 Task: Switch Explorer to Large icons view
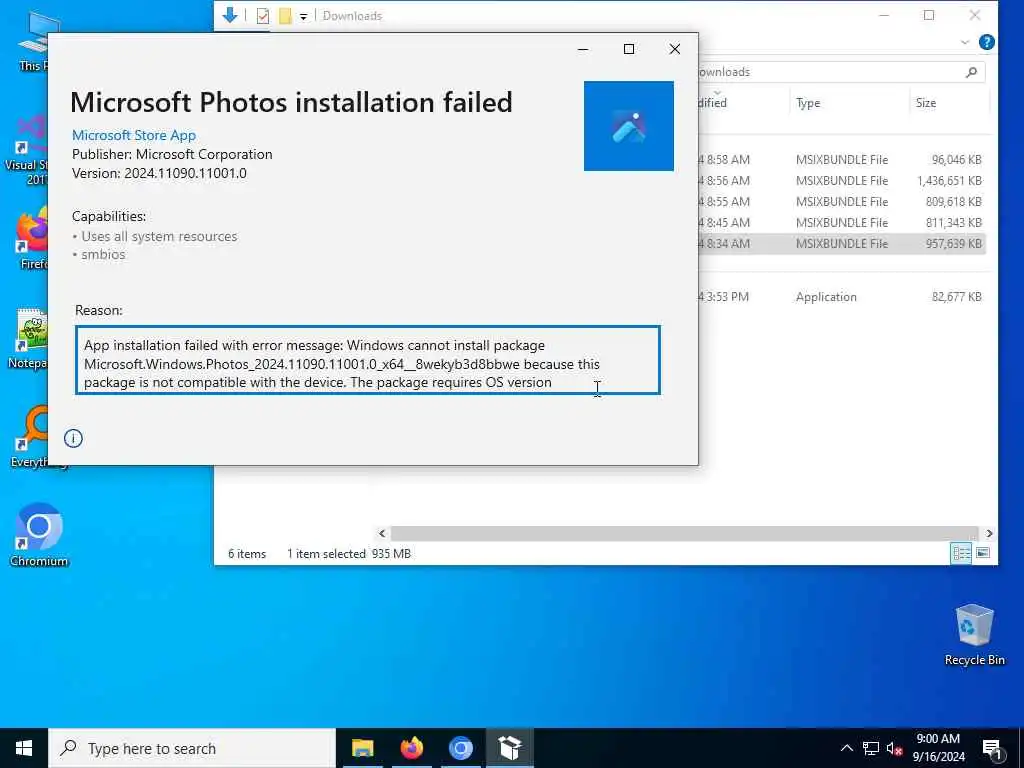pos(983,553)
